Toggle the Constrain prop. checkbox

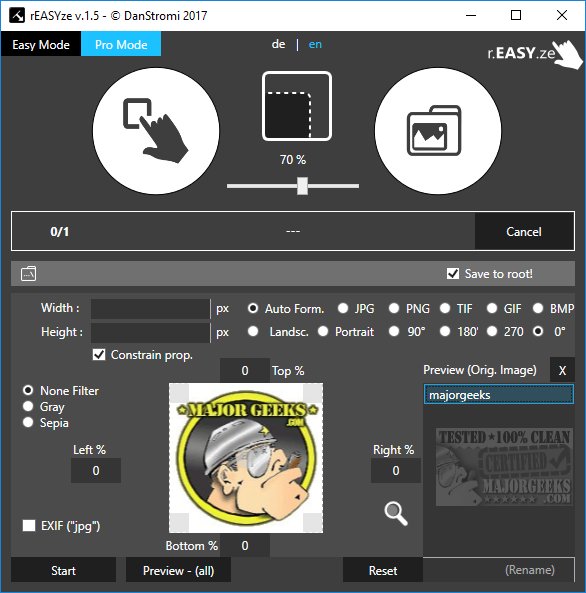click(x=99, y=354)
